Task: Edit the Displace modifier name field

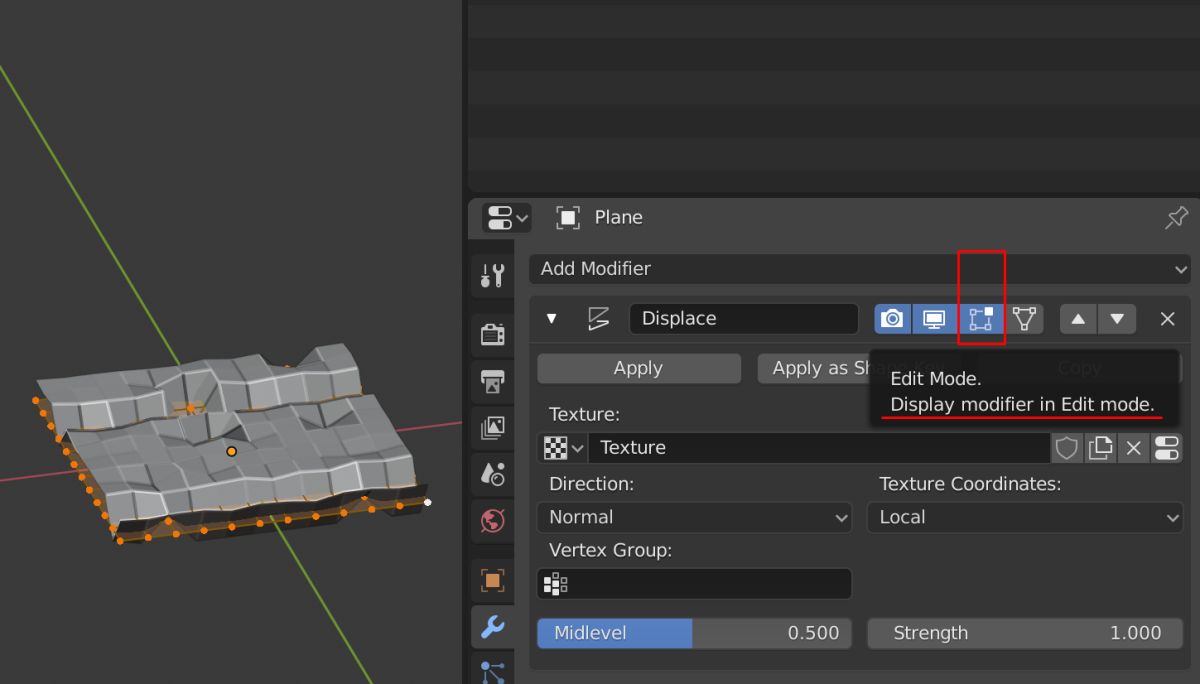Action: pos(744,319)
